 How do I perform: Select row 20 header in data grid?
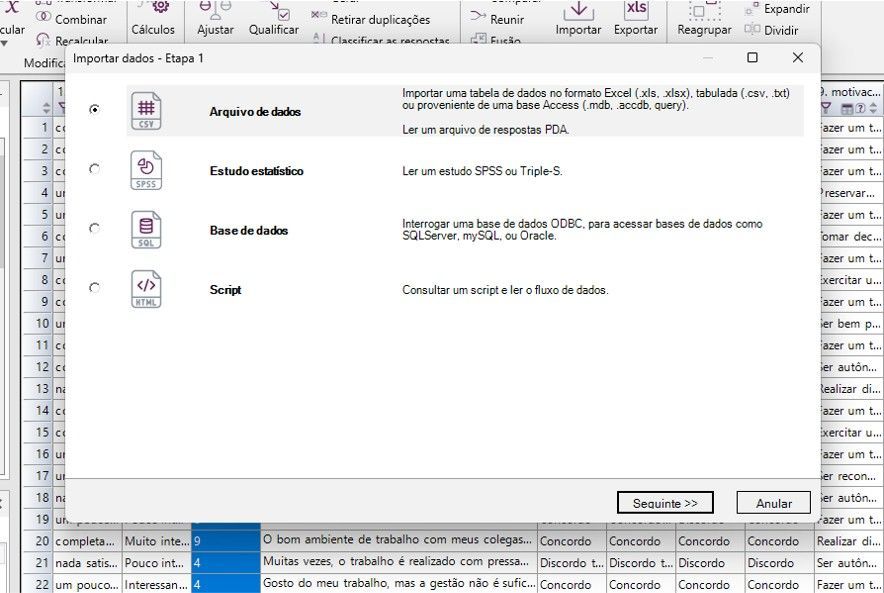[x=38, y=541]
